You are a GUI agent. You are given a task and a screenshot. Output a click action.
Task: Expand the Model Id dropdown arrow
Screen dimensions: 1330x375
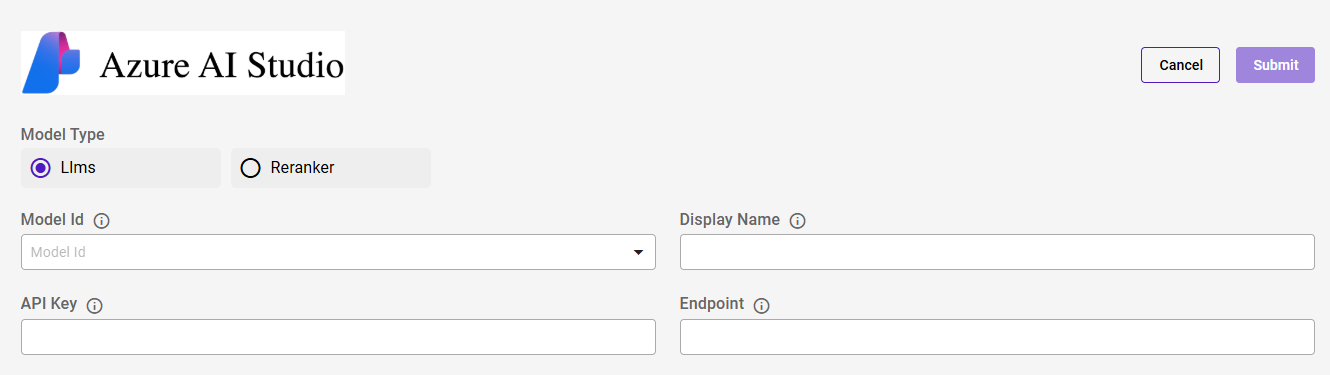click(x=638, y=252)
